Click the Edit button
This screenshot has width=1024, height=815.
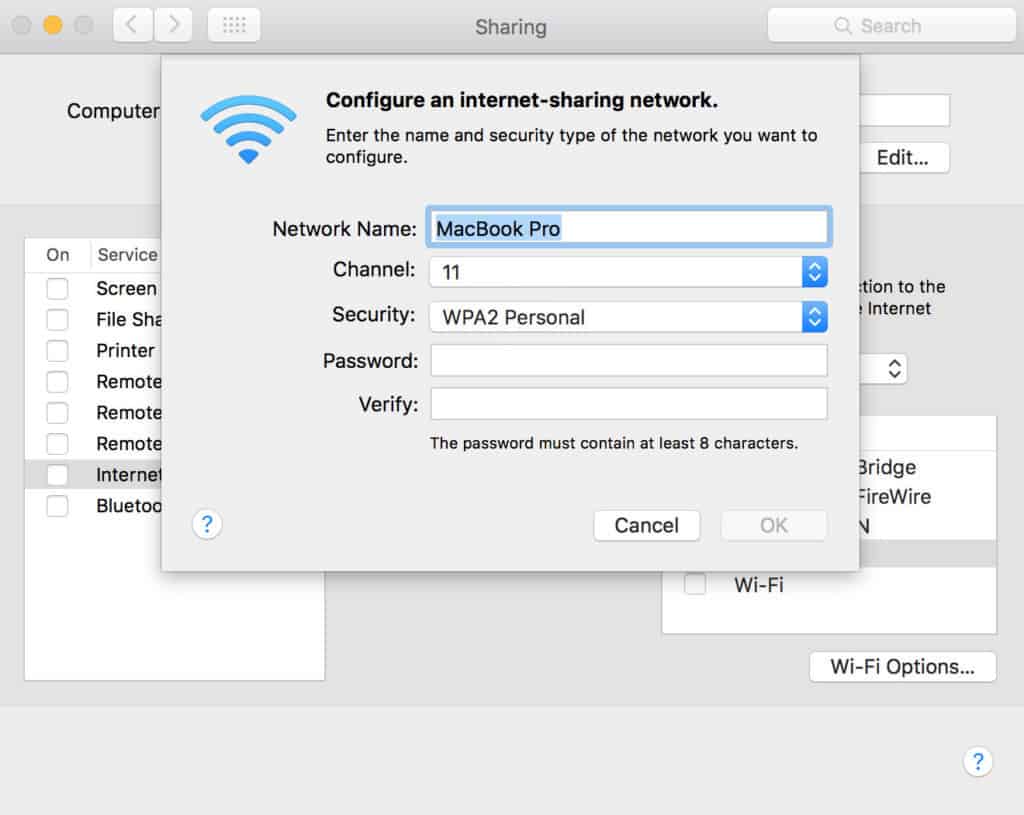click(x=905, y=157)
